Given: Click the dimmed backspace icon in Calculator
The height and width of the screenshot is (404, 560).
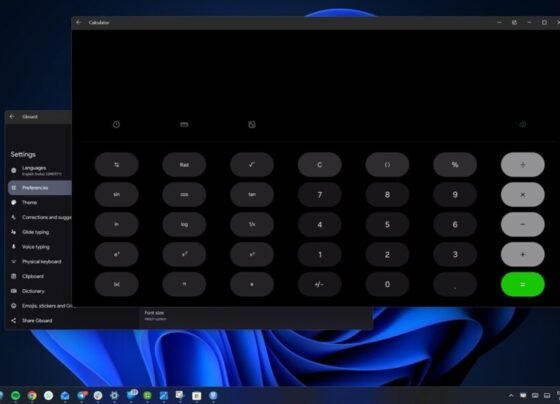Looking at the screenshot, I should 522,125.
